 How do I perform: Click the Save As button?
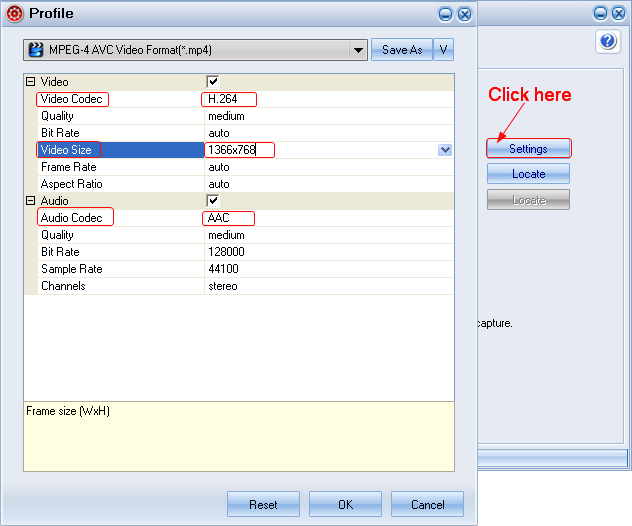coord(402,50)
